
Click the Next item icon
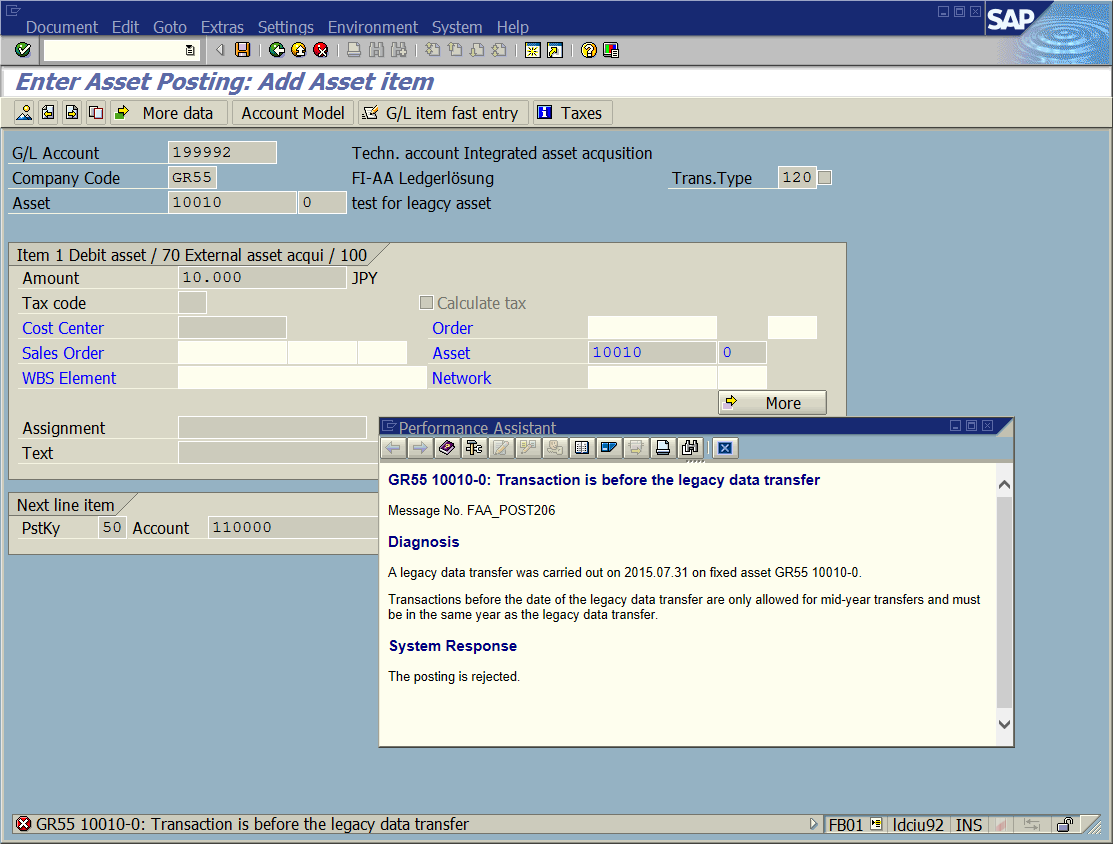tap(72, 113)
